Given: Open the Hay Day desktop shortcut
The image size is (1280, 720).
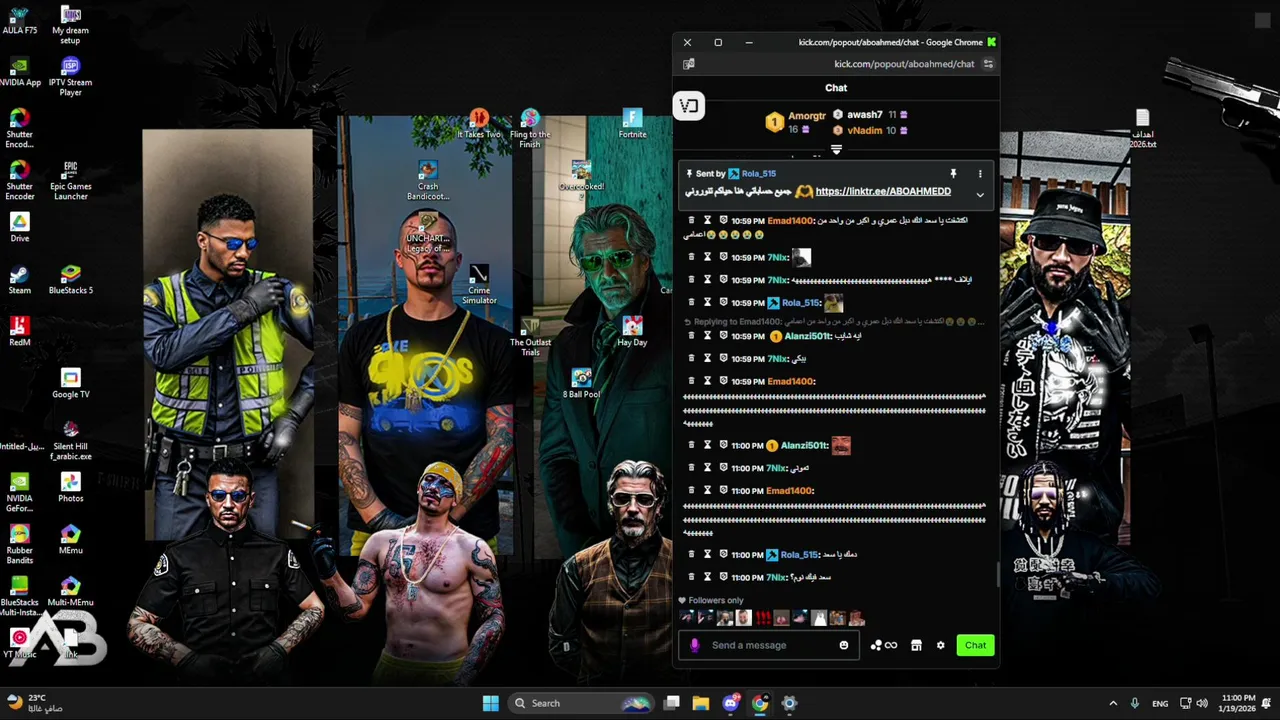Looking at the screenshot, I should tap(632, 330).
